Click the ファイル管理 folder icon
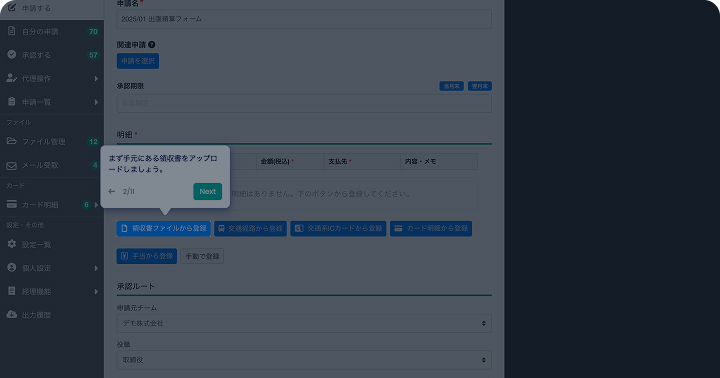Viewport: 720px width, 378px height. 11,141
